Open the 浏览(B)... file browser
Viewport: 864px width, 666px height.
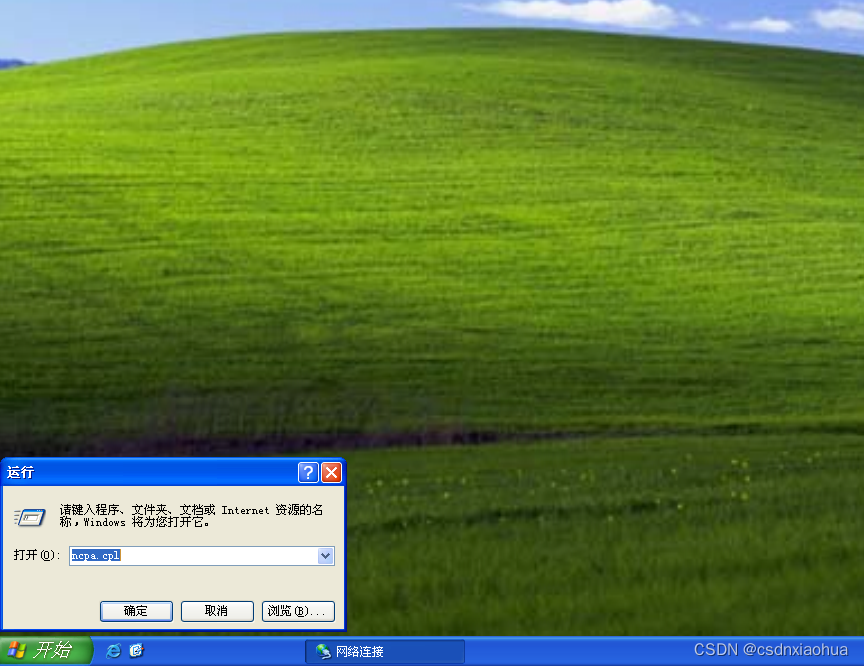pyautogui.click(x=298, y=611)
